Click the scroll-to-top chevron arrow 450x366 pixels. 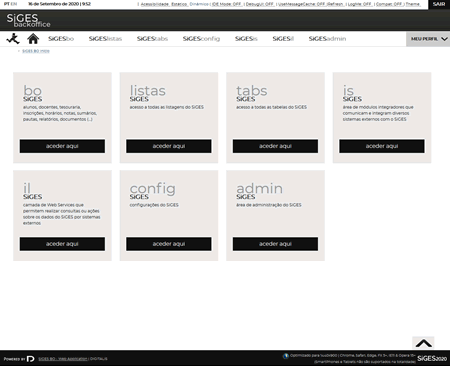(423, 343)
